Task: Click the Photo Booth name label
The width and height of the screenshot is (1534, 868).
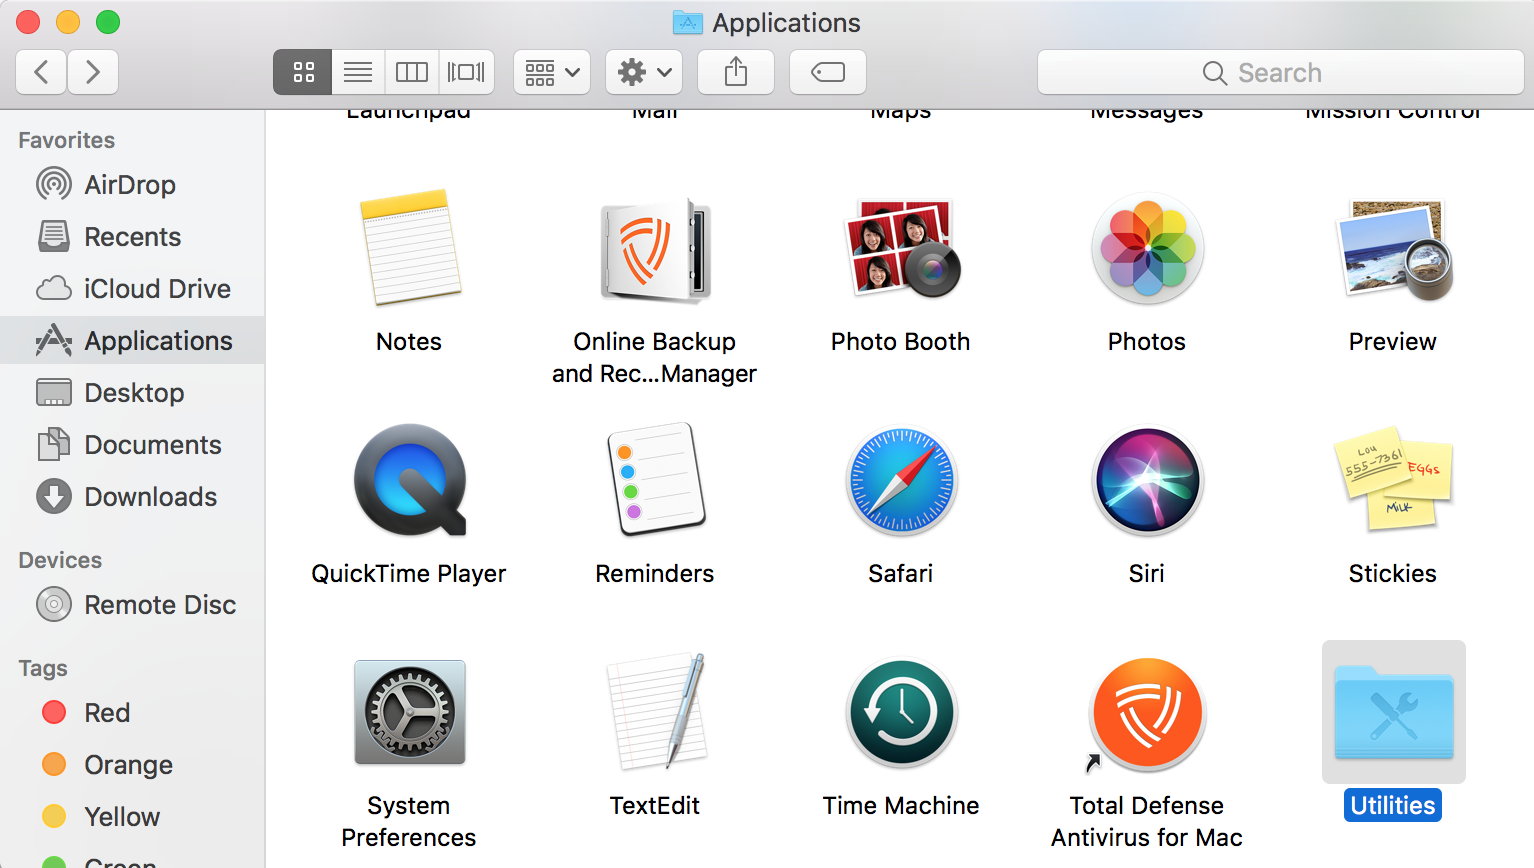Action: click(x=901, y=341)
